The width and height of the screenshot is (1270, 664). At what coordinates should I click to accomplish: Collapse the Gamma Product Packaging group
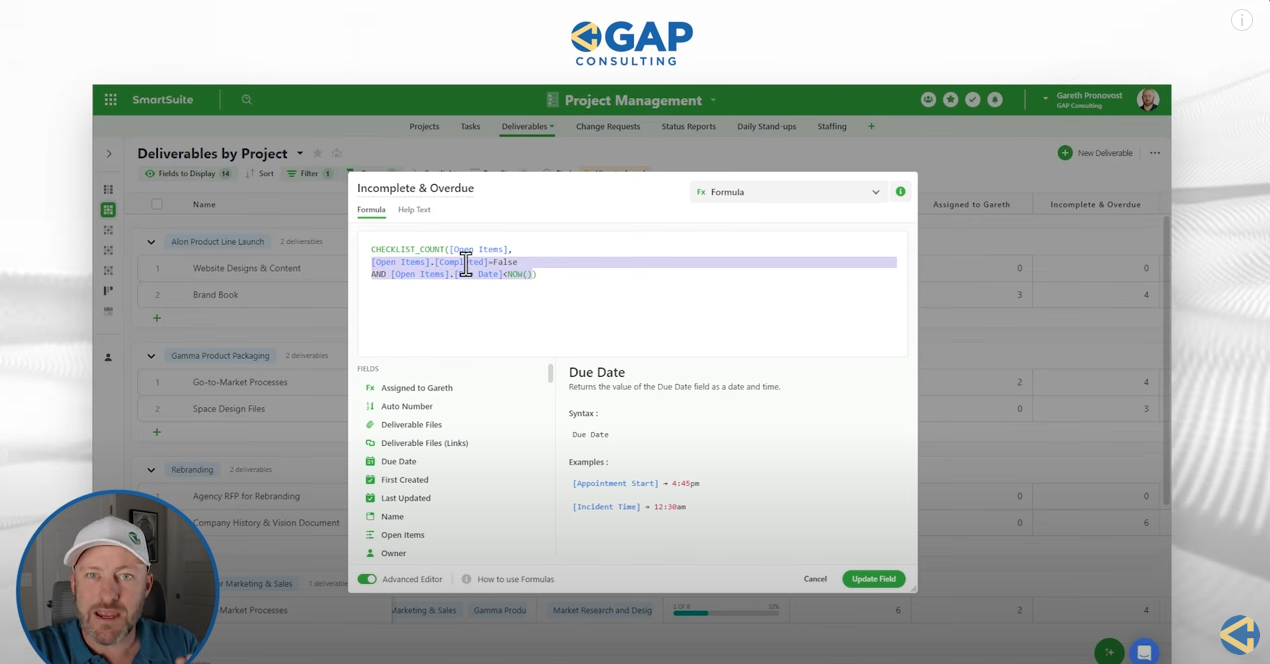(151, 356)
